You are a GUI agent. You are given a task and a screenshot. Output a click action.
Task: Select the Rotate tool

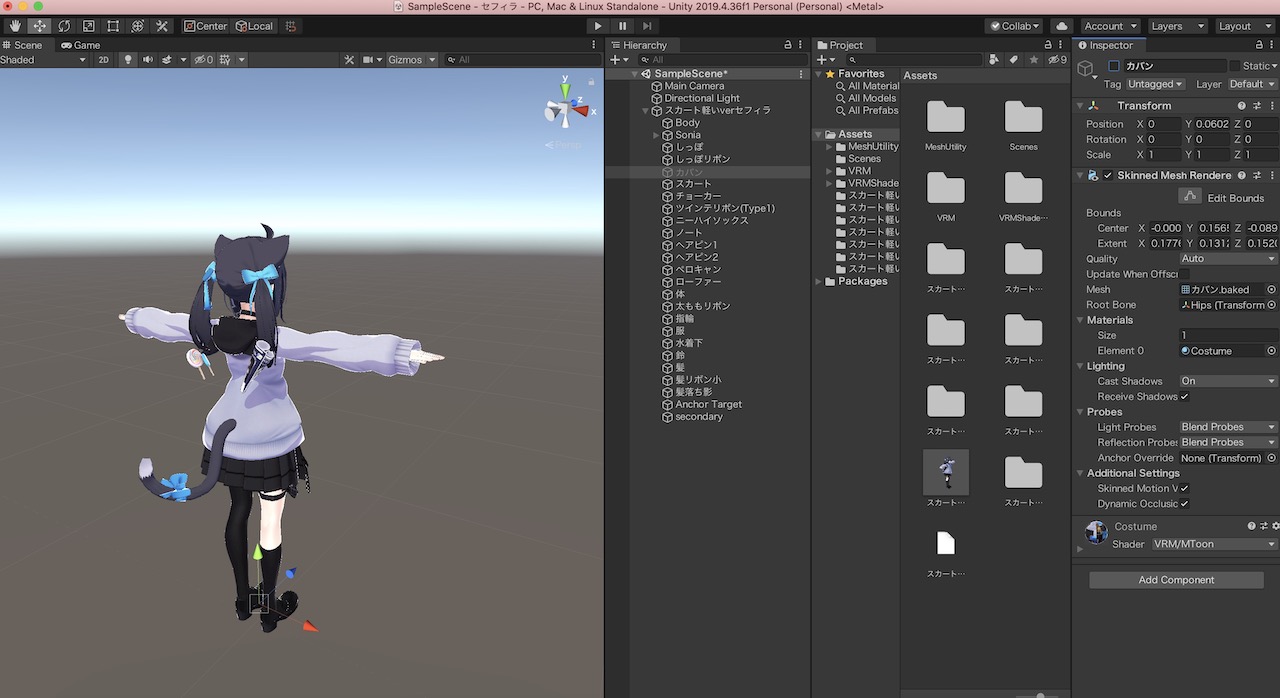(65, 25)
